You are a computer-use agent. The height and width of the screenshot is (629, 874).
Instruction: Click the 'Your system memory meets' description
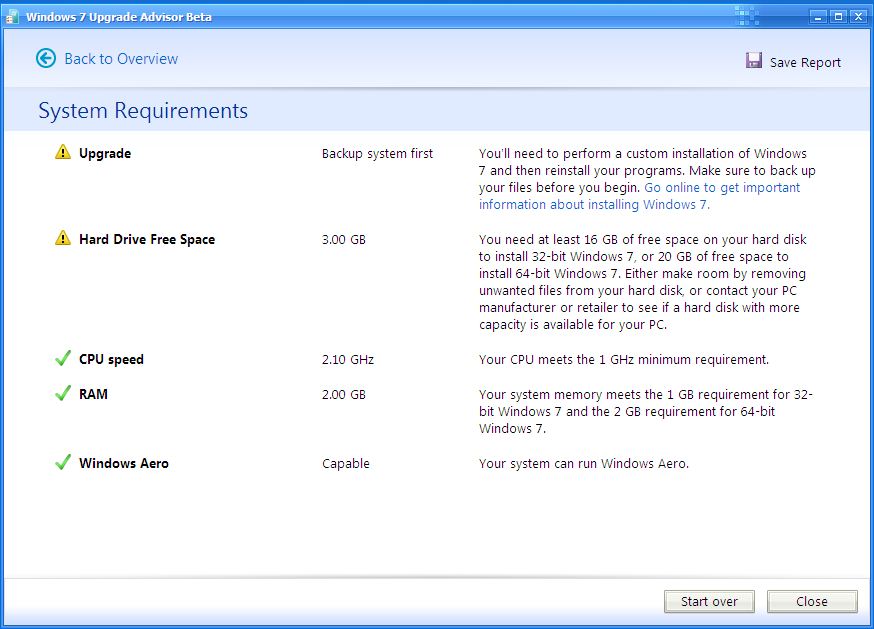click(645, 411)
